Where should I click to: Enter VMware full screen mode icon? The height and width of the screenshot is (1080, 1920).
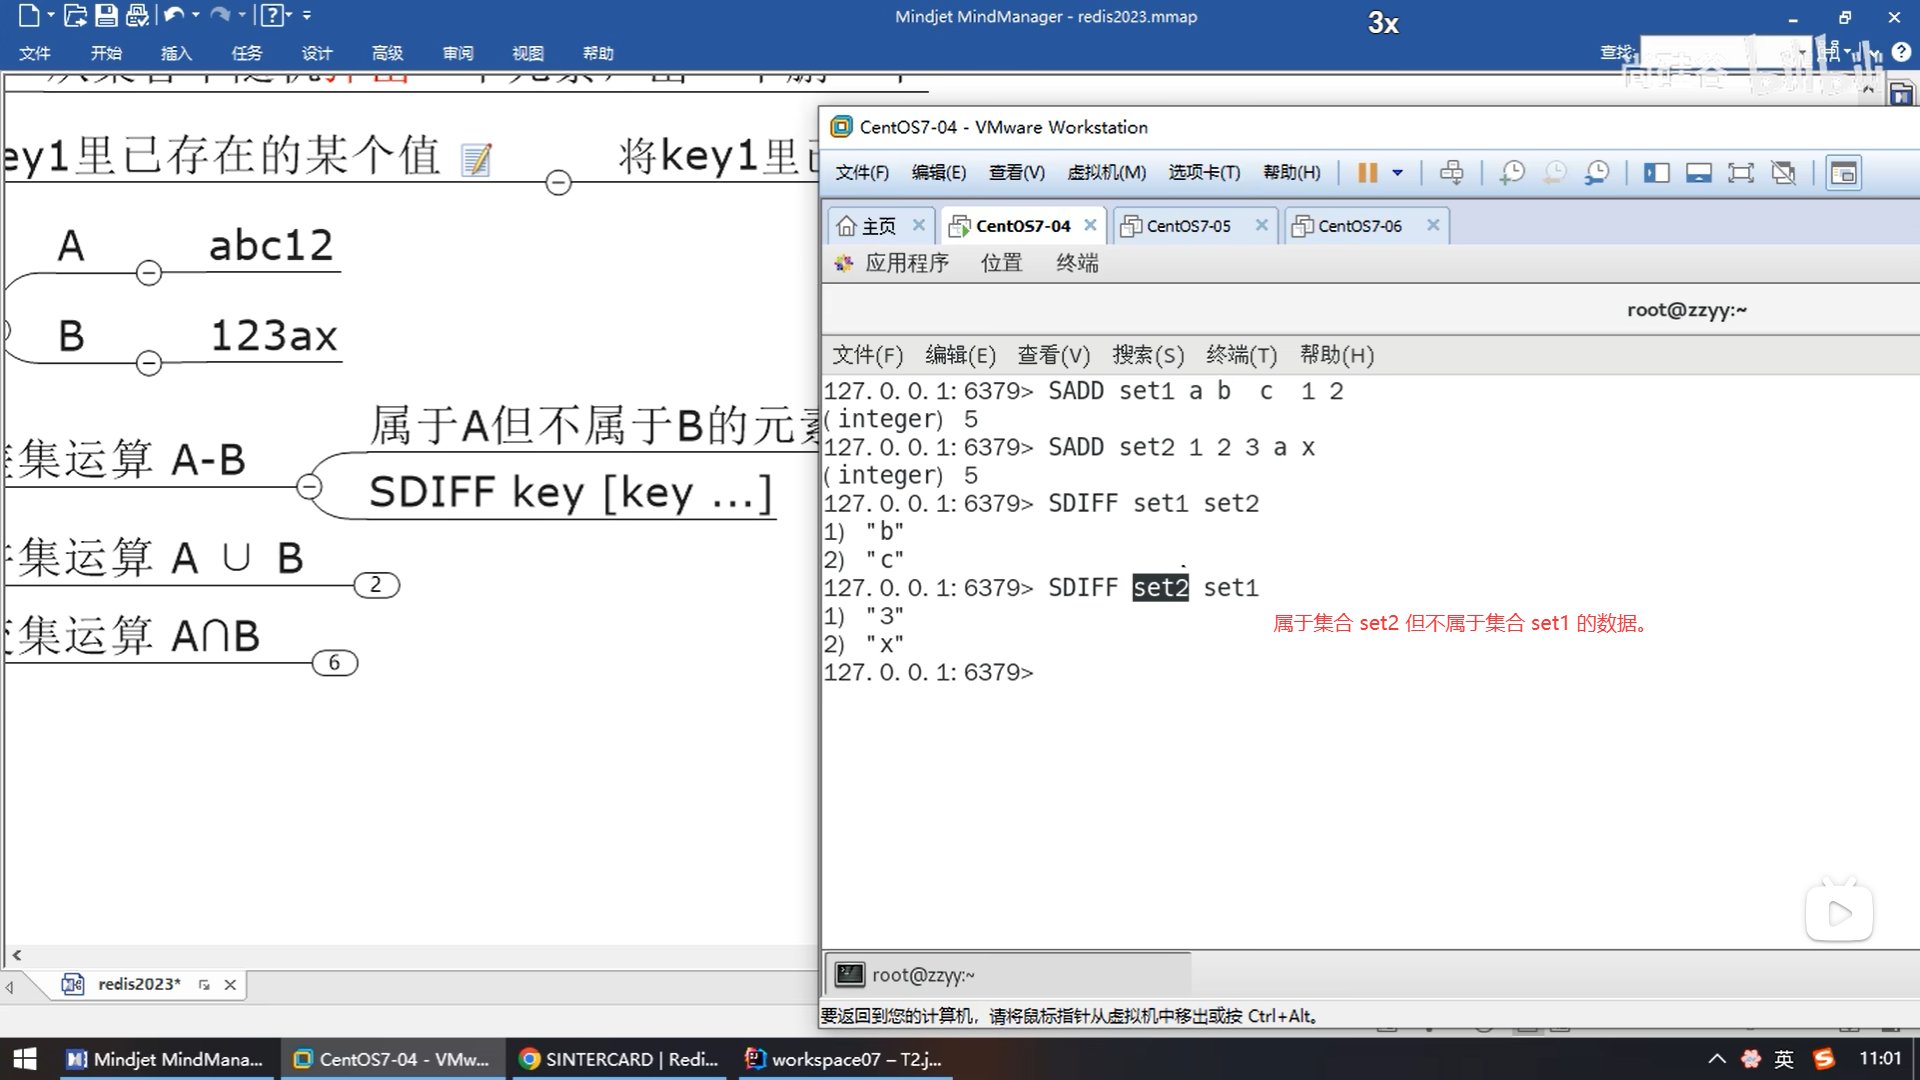click(x=1740, y=173)
